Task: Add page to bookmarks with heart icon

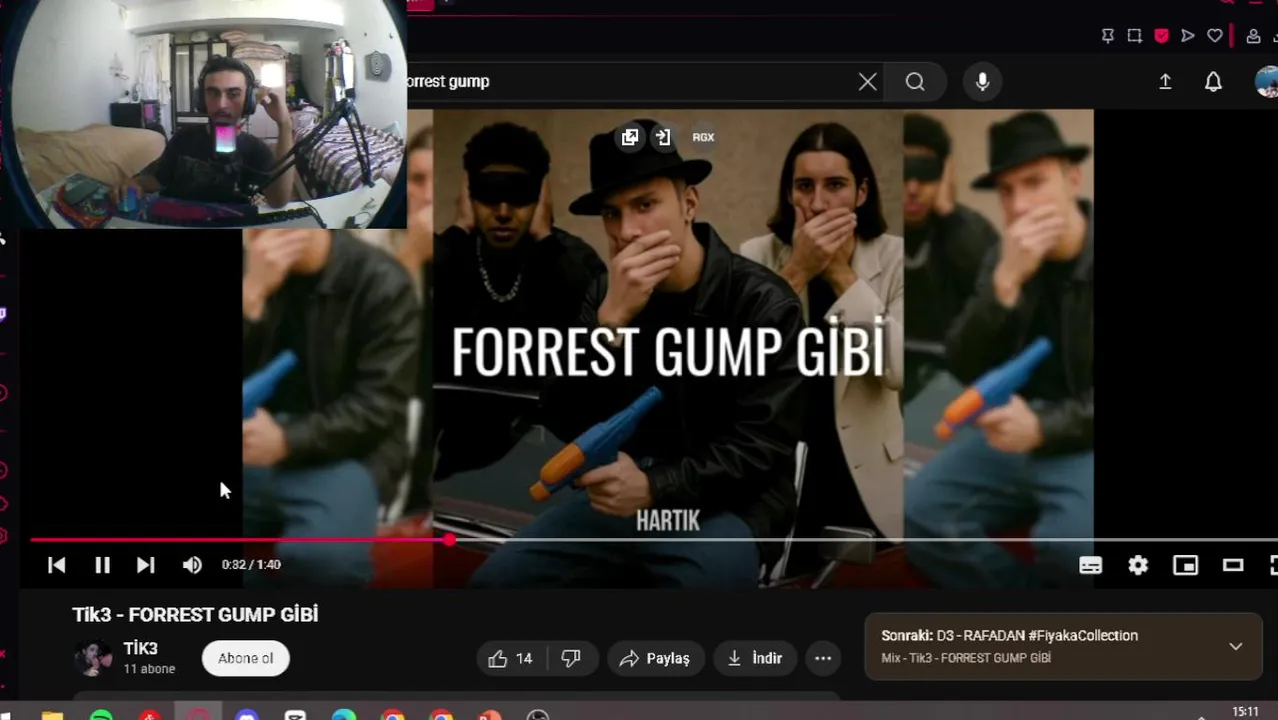Action: (1215, 36)
